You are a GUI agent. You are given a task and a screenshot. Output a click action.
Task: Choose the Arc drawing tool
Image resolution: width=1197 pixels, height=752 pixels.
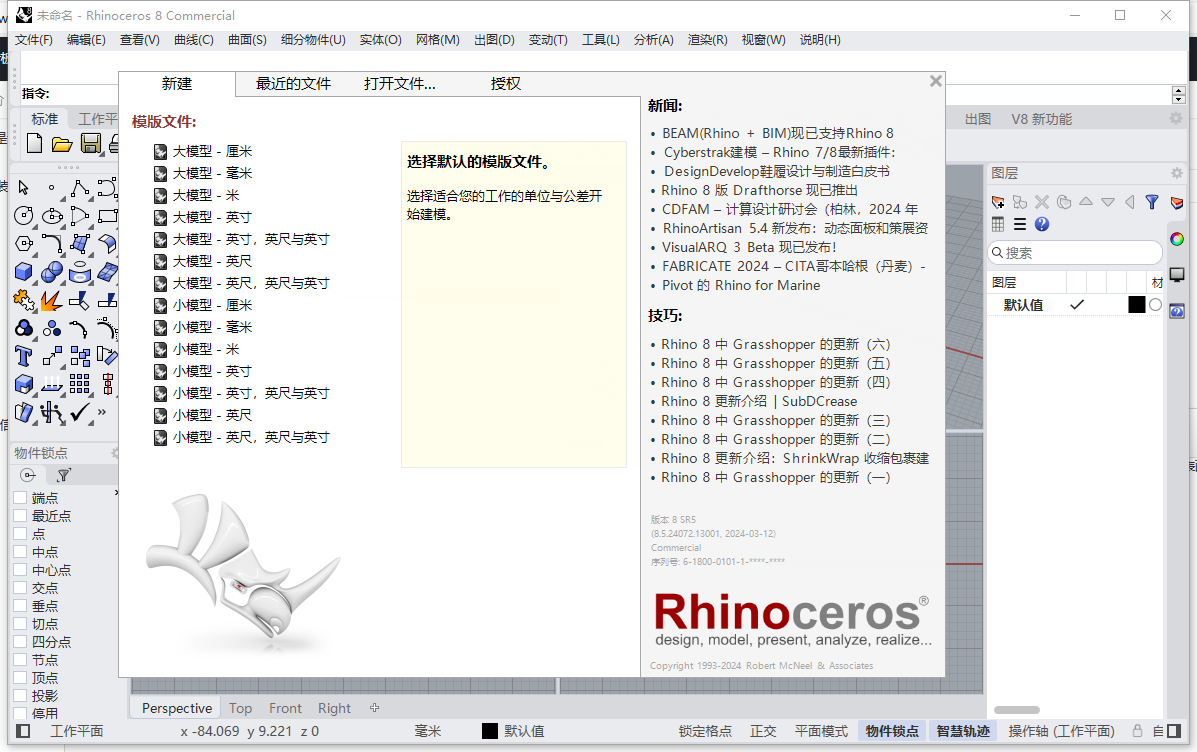pos(79,216)
